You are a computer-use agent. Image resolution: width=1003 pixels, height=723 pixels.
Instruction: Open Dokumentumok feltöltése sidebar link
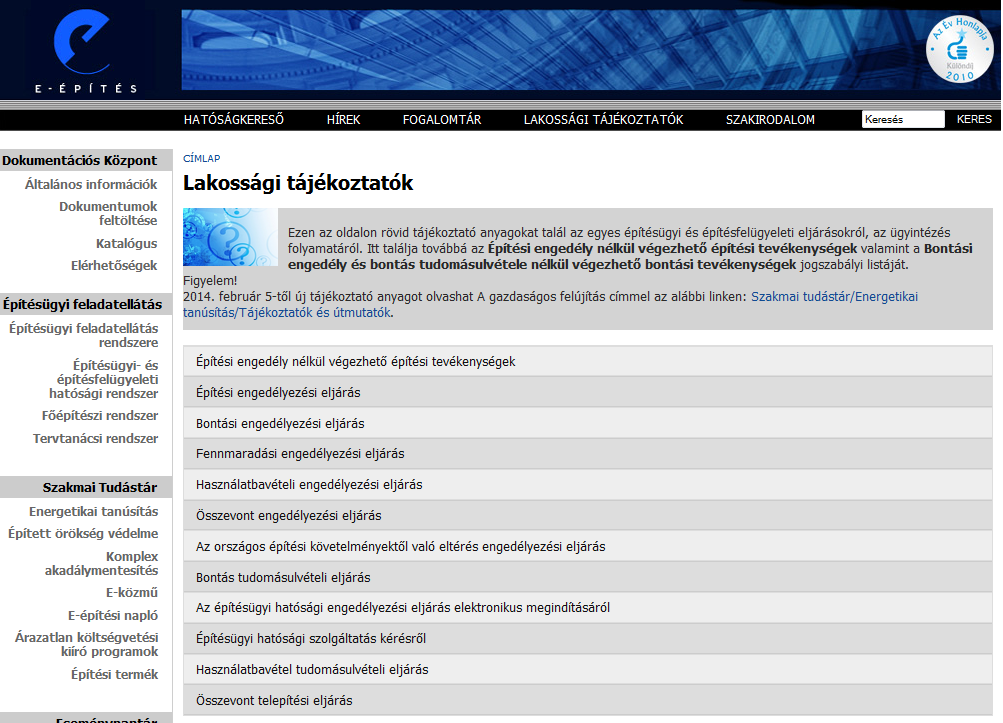108,214
